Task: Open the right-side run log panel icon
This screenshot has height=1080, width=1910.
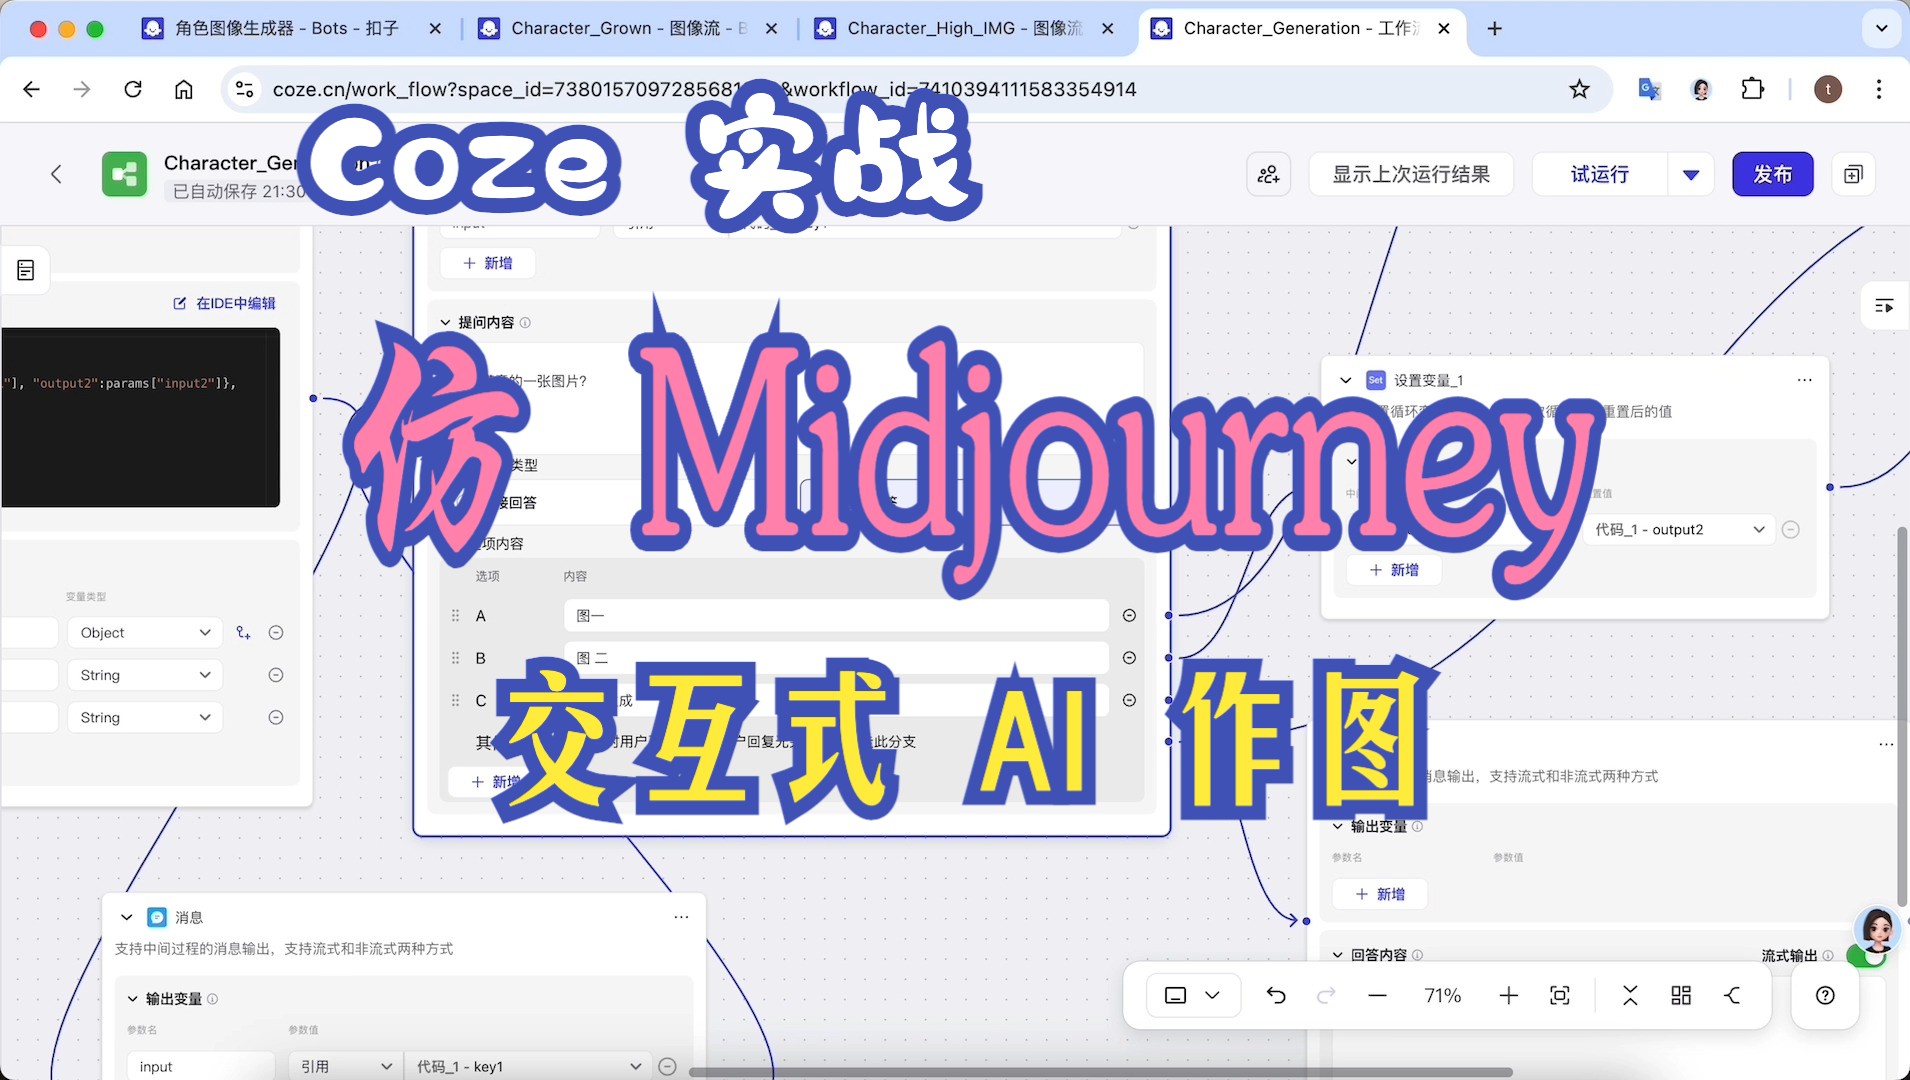Action: (1884, 306)
